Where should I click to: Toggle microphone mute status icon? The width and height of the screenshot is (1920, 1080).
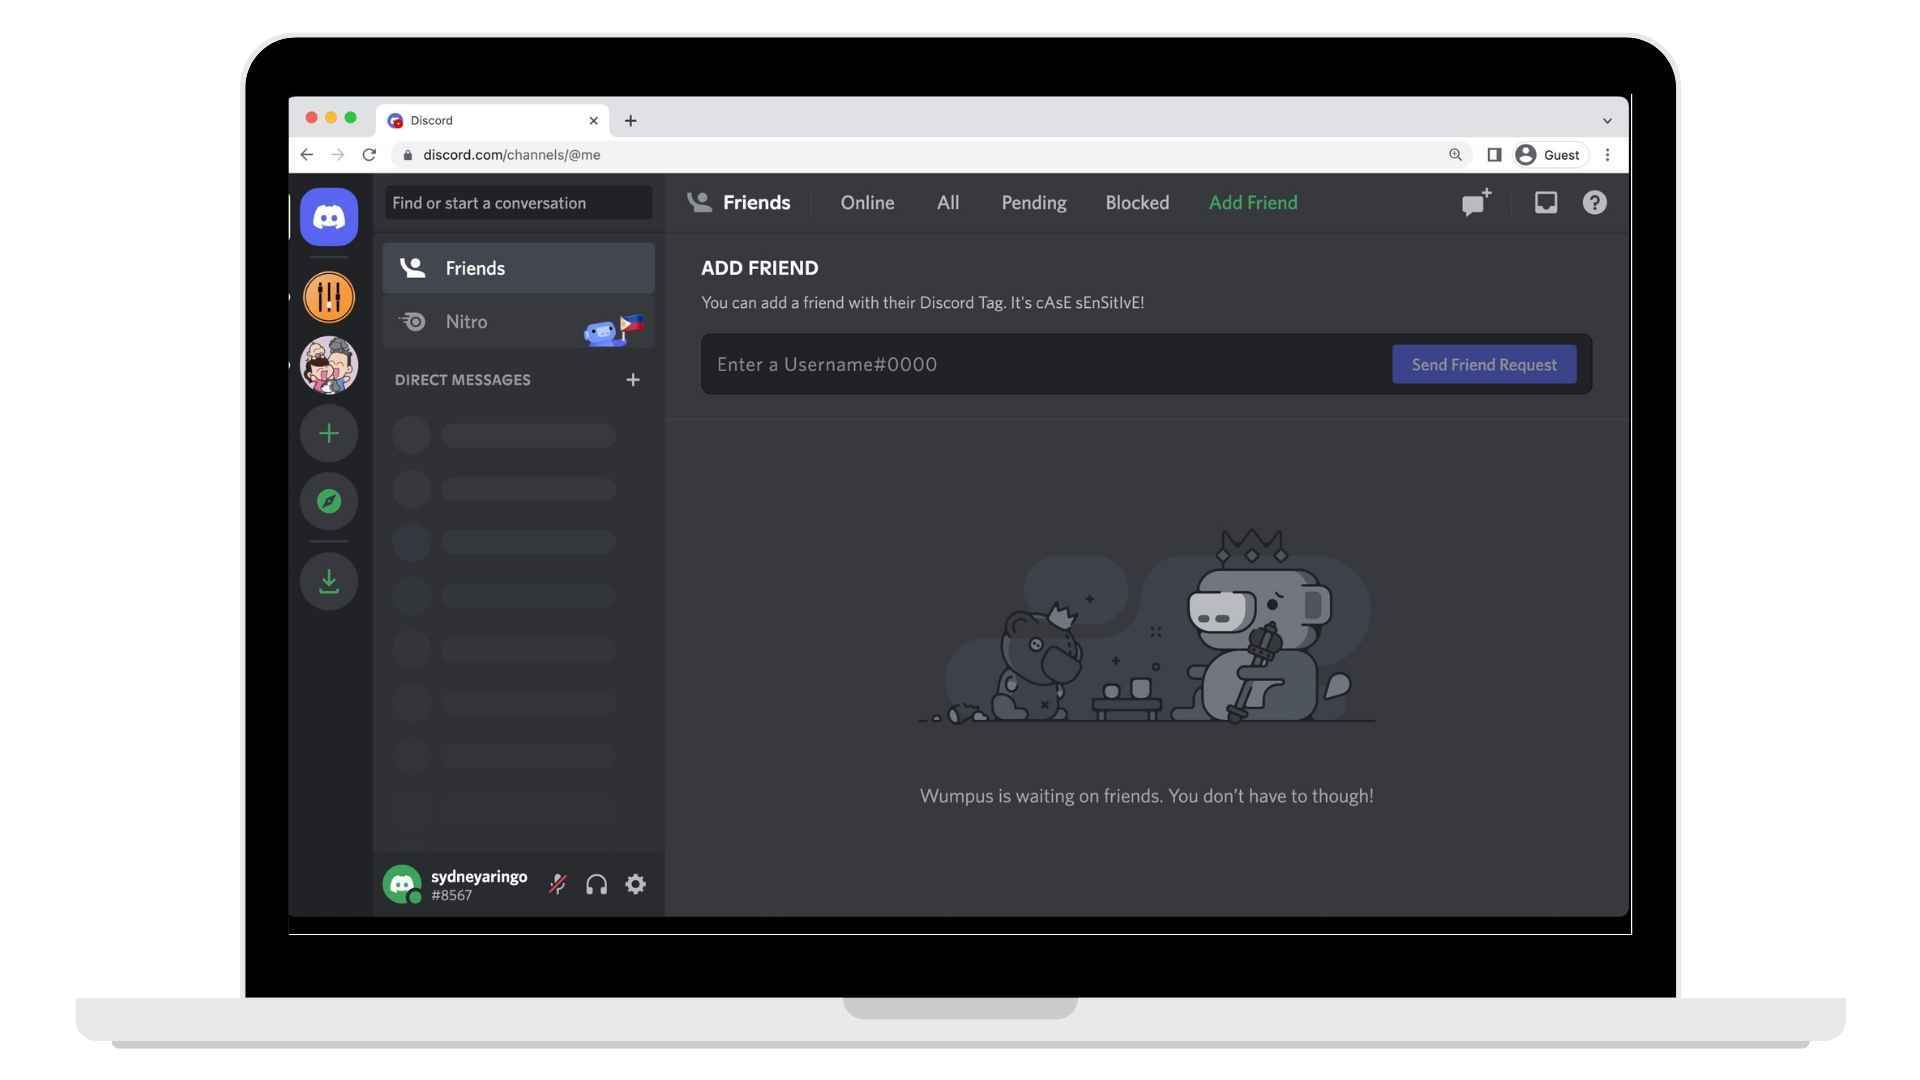[x=558, y=884]
